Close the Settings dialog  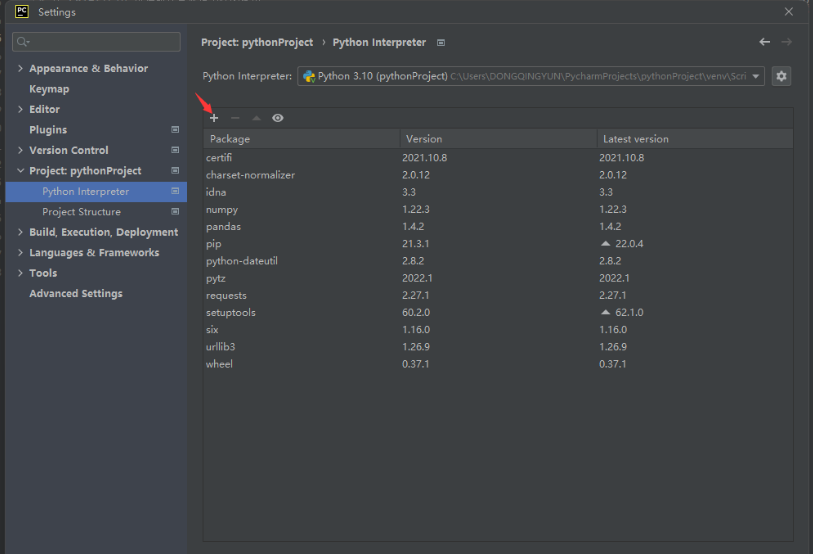click(x=789, y=11)
